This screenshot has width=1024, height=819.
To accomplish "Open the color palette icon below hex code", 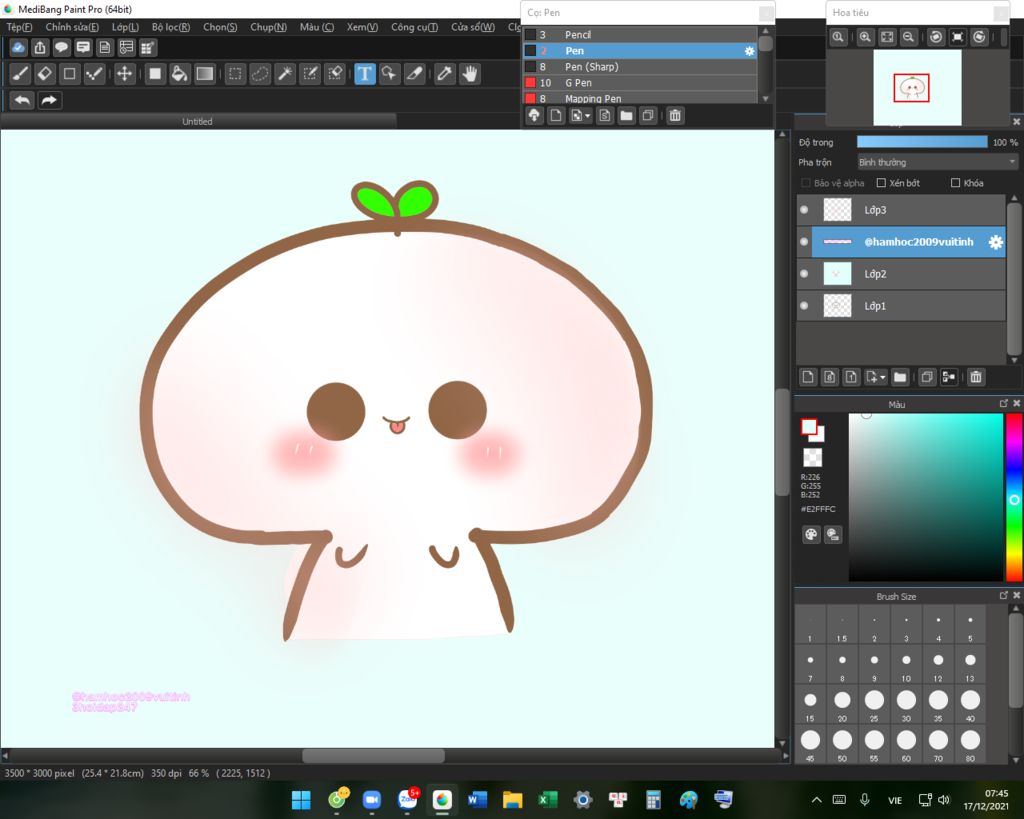I will coord(811,535).
